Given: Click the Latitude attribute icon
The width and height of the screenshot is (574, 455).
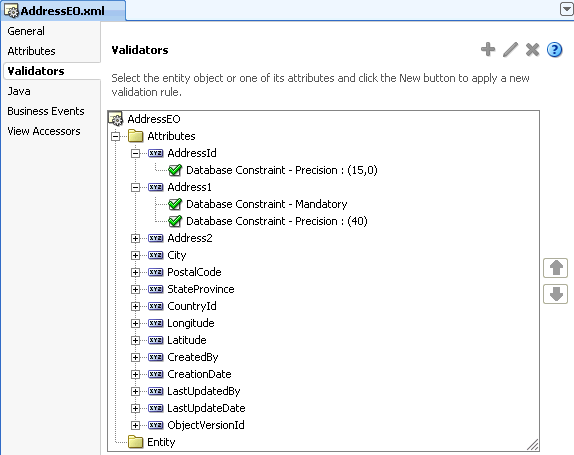Looking at the screenshot, I should (x=156, y=340).
